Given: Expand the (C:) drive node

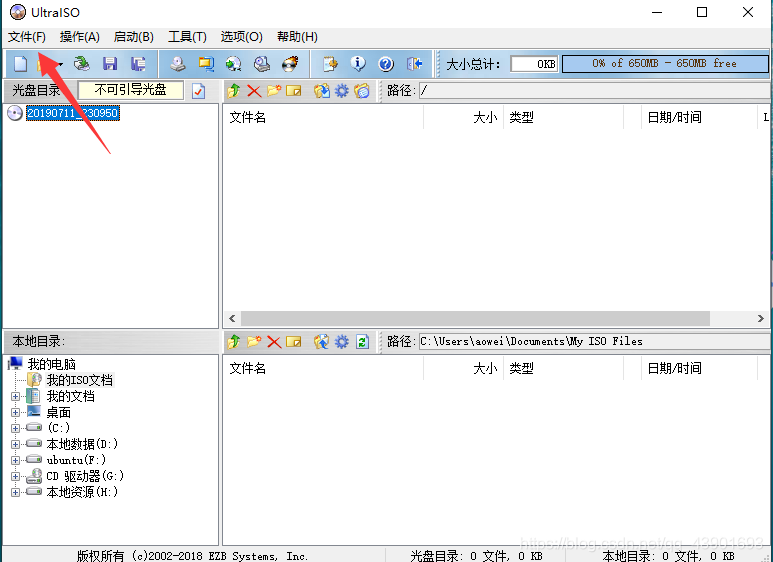Looking at the screenshot, I should pyautogui.click(x=15, y=428).
